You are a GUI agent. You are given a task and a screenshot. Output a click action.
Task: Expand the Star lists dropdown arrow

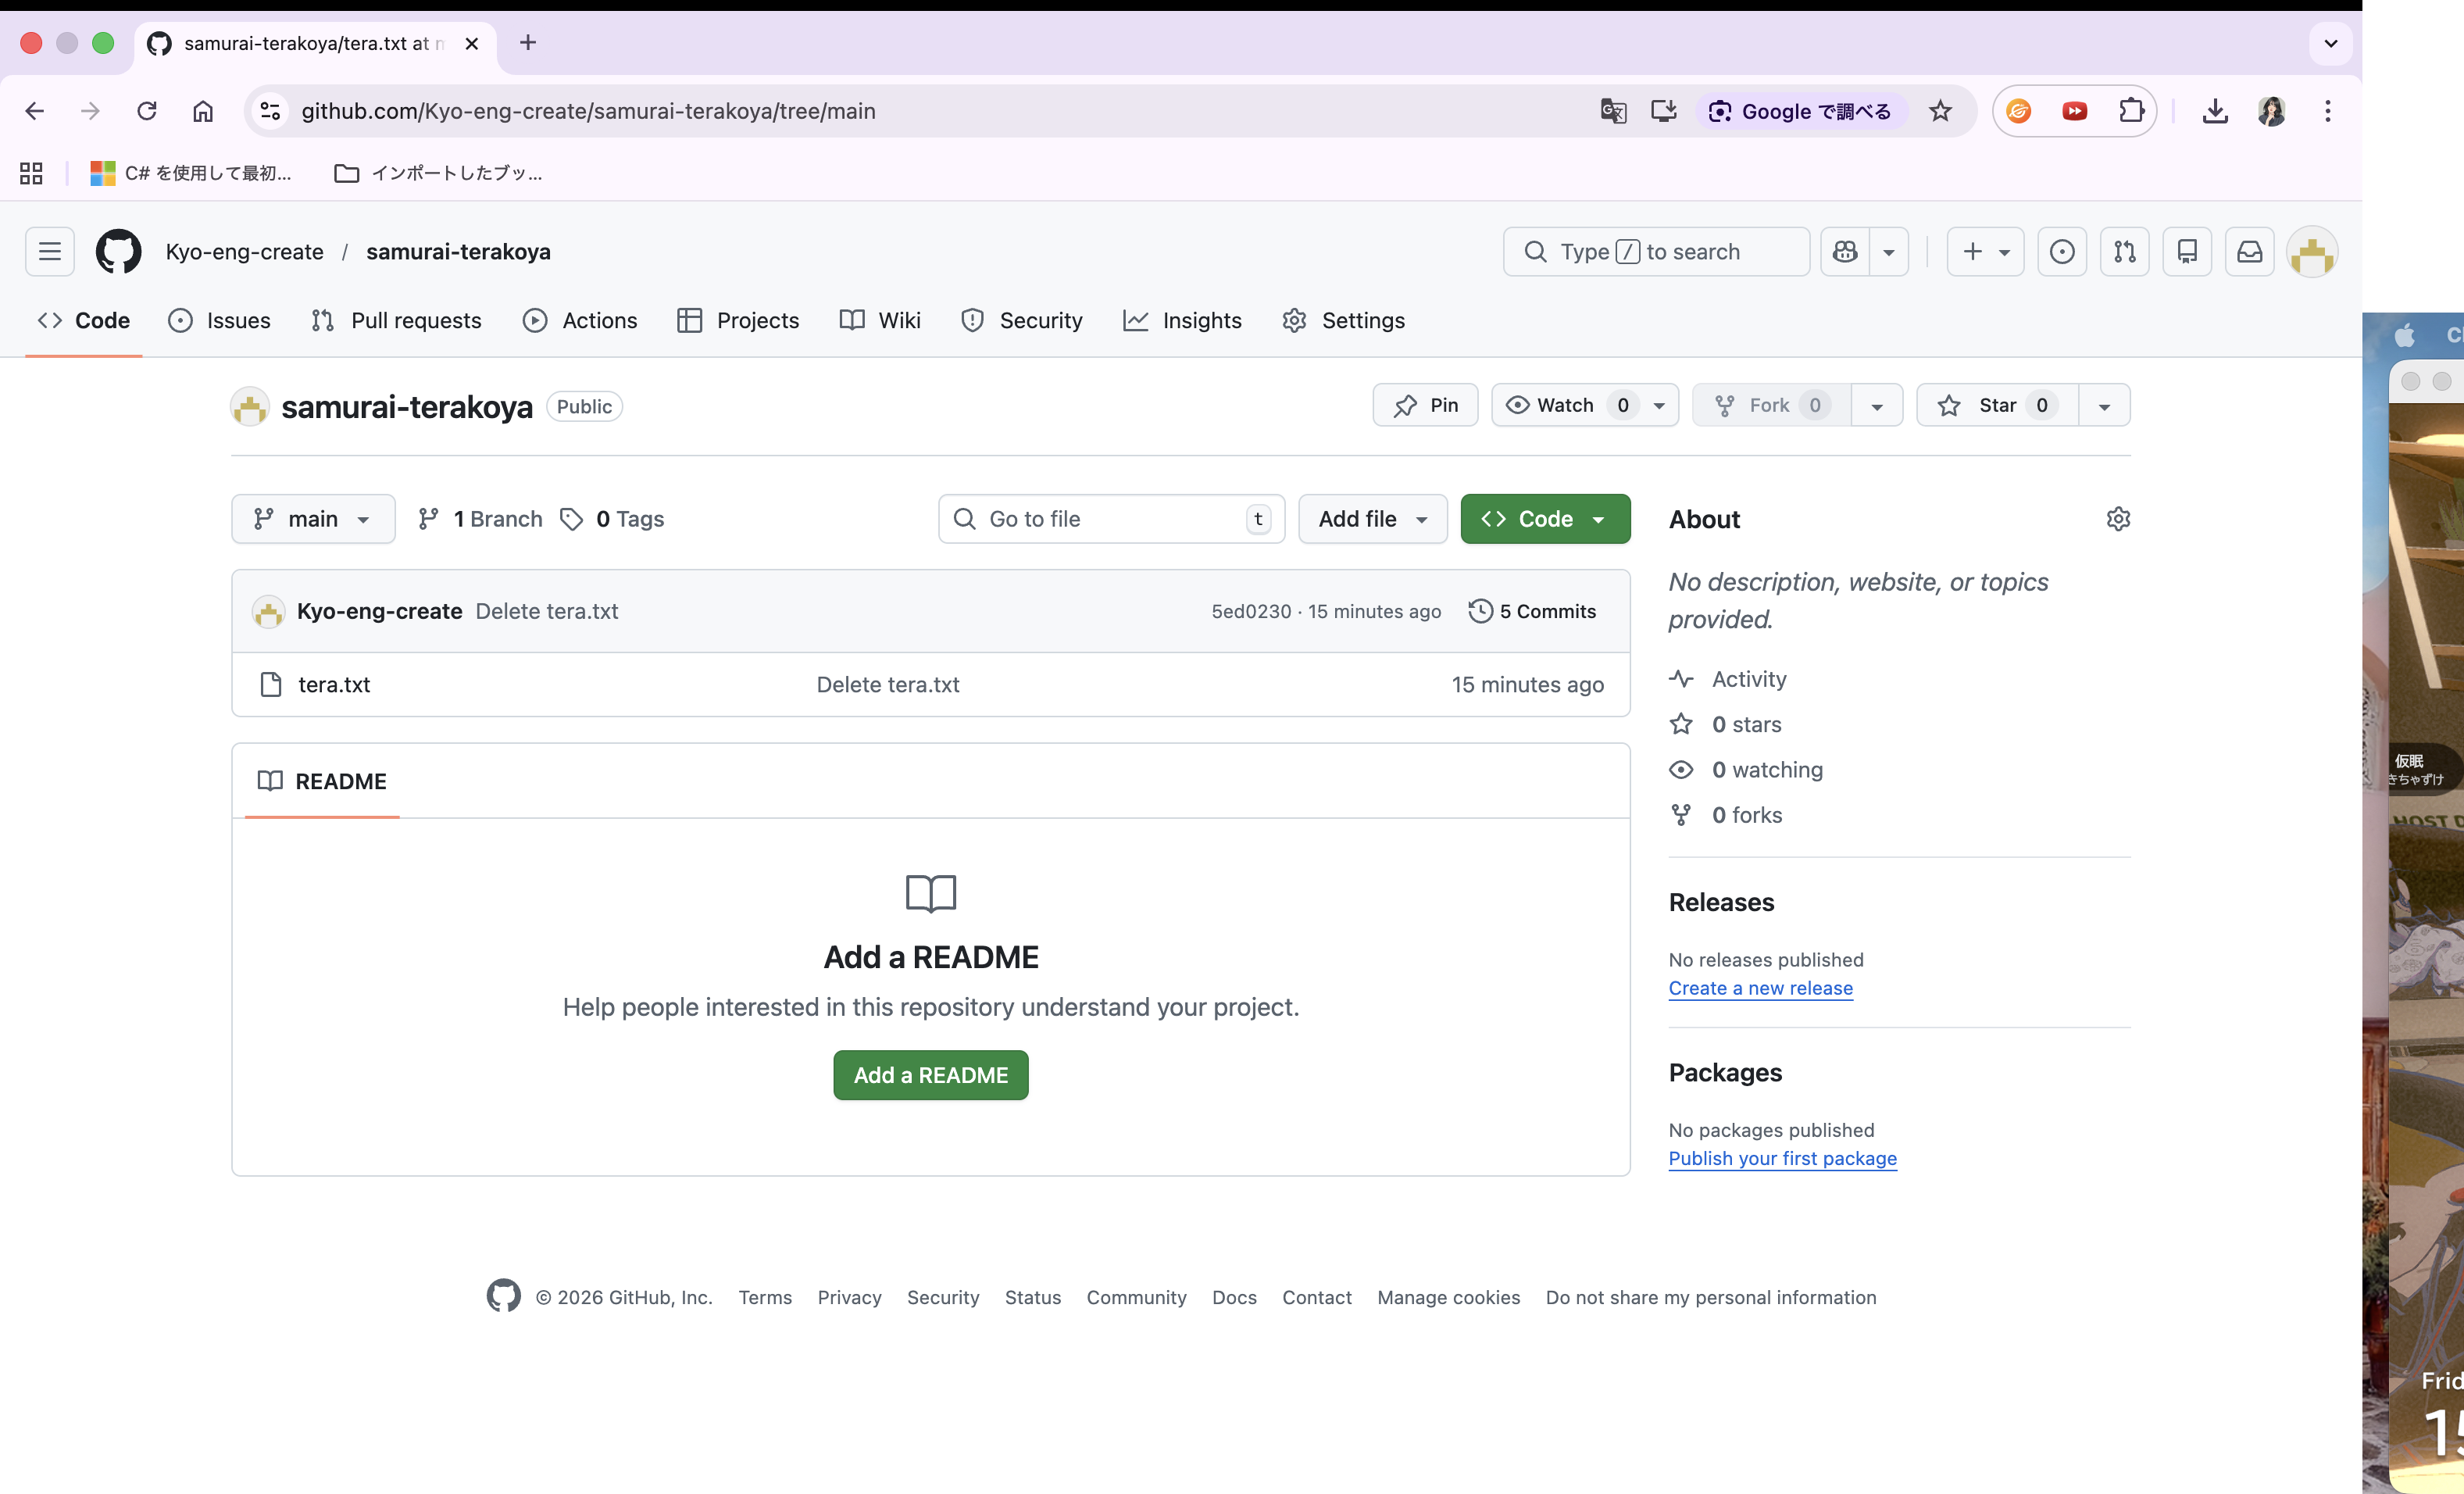click(x=2105, y=405)
